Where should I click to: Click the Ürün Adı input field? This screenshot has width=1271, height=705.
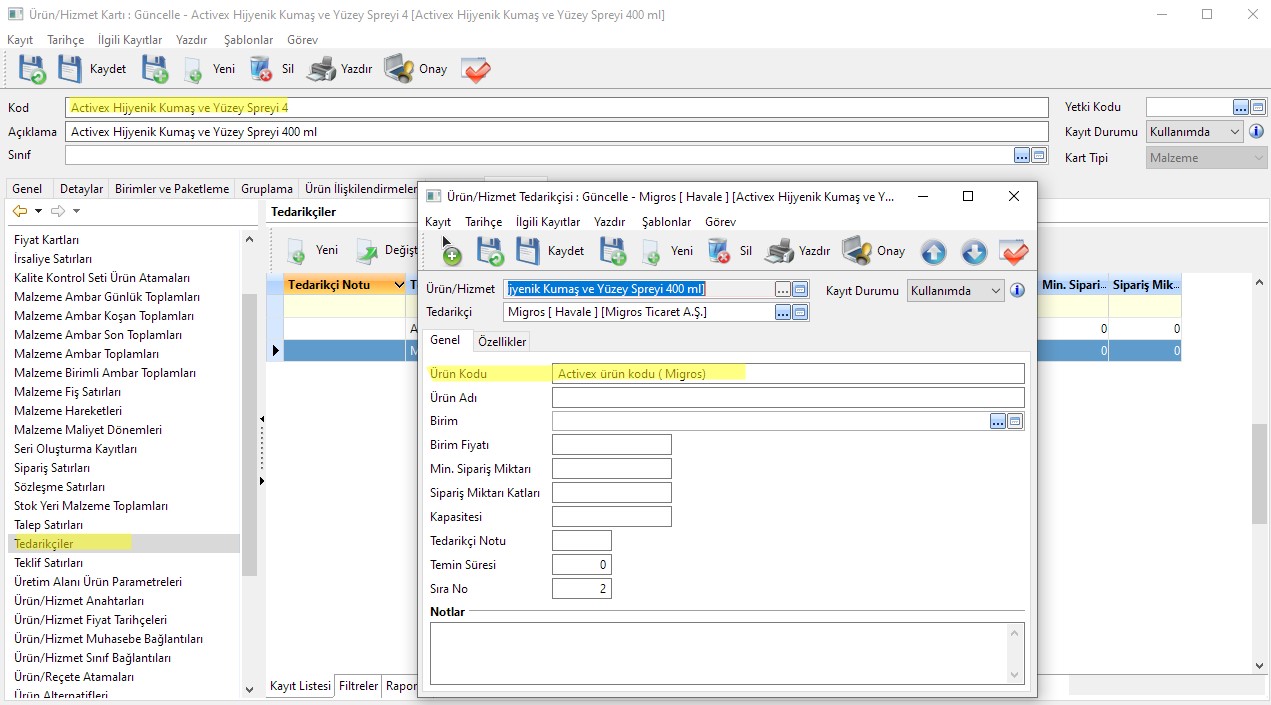788,398
